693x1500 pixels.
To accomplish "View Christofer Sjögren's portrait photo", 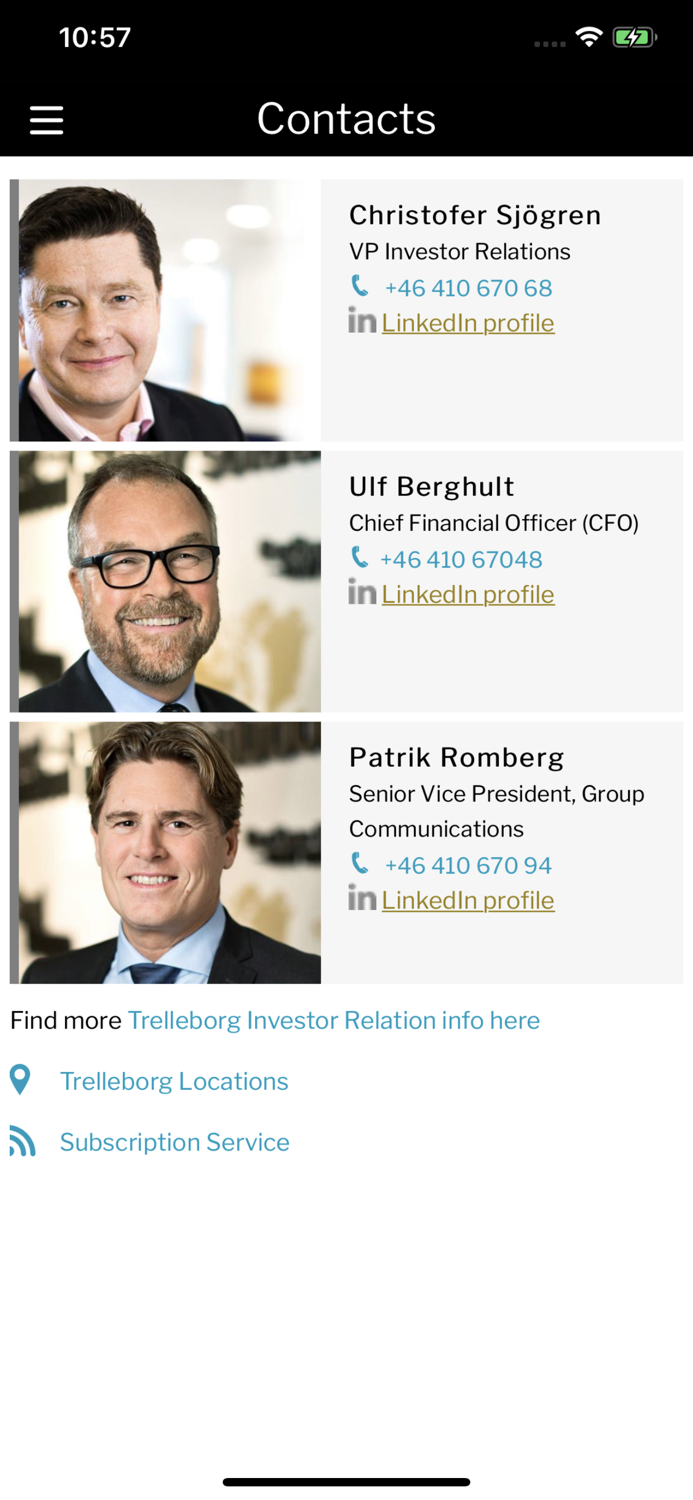I will 165,309.
